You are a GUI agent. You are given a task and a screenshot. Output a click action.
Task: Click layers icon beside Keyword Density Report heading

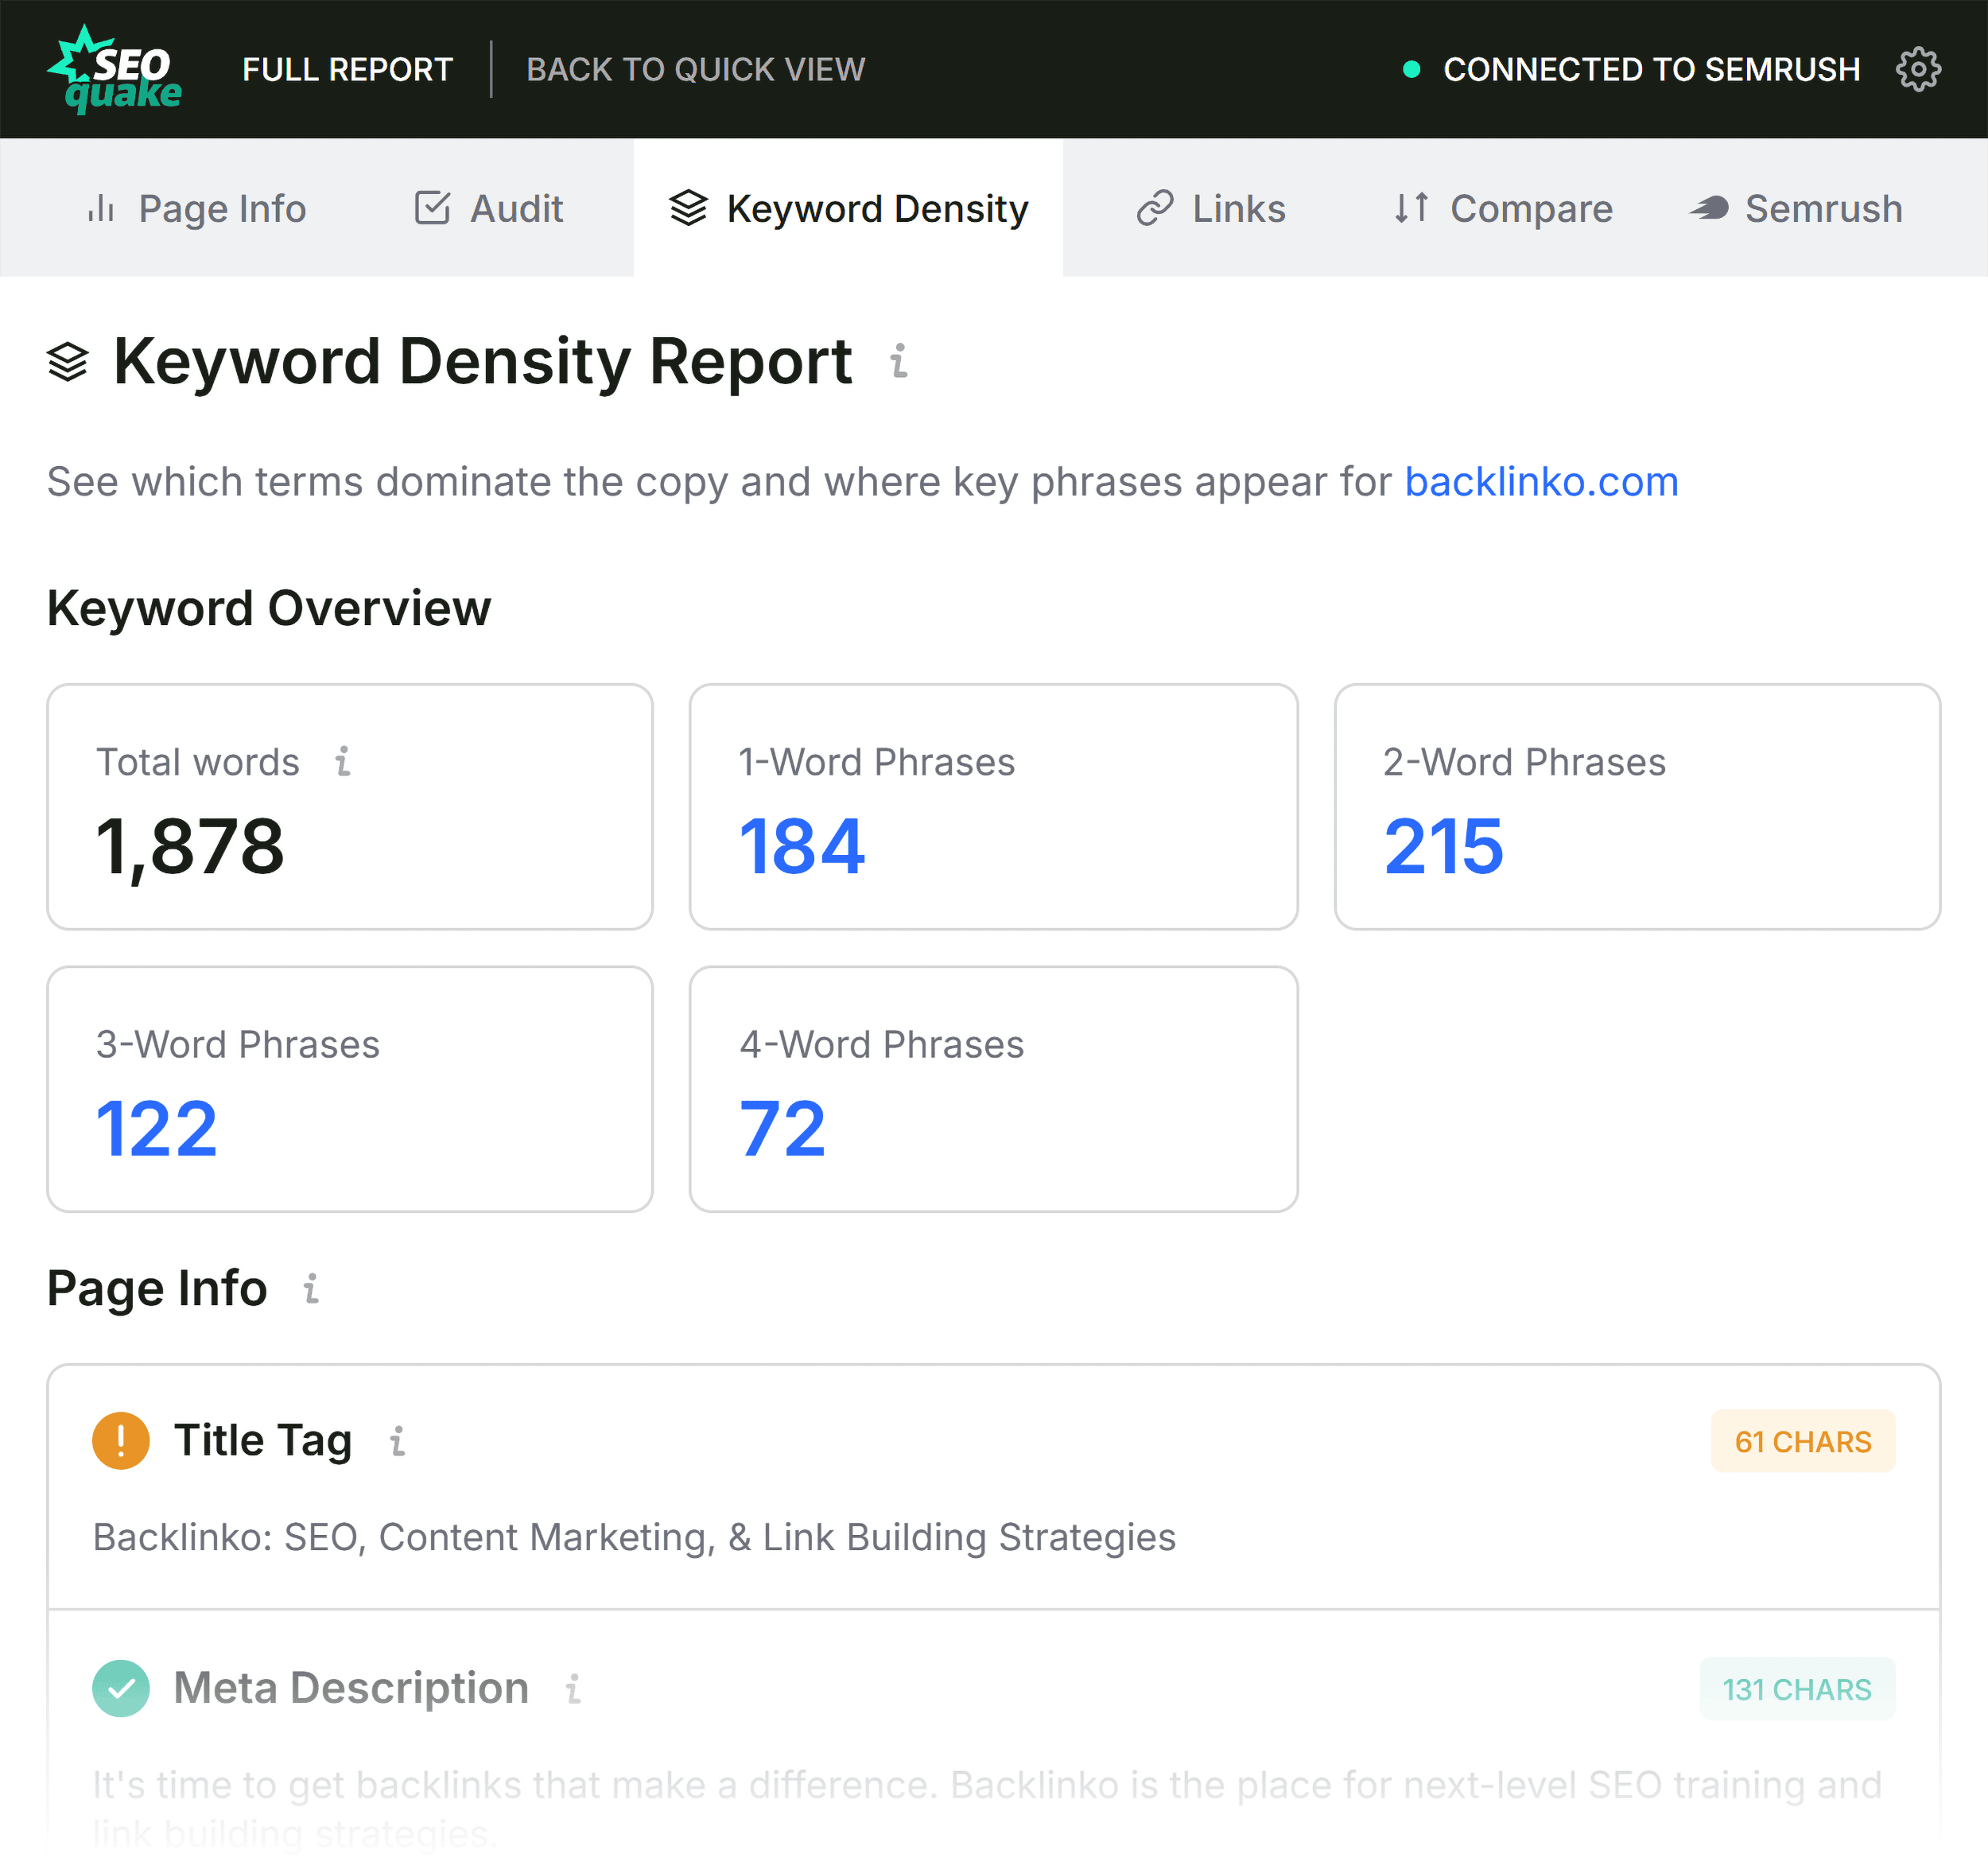coord(68,362)
